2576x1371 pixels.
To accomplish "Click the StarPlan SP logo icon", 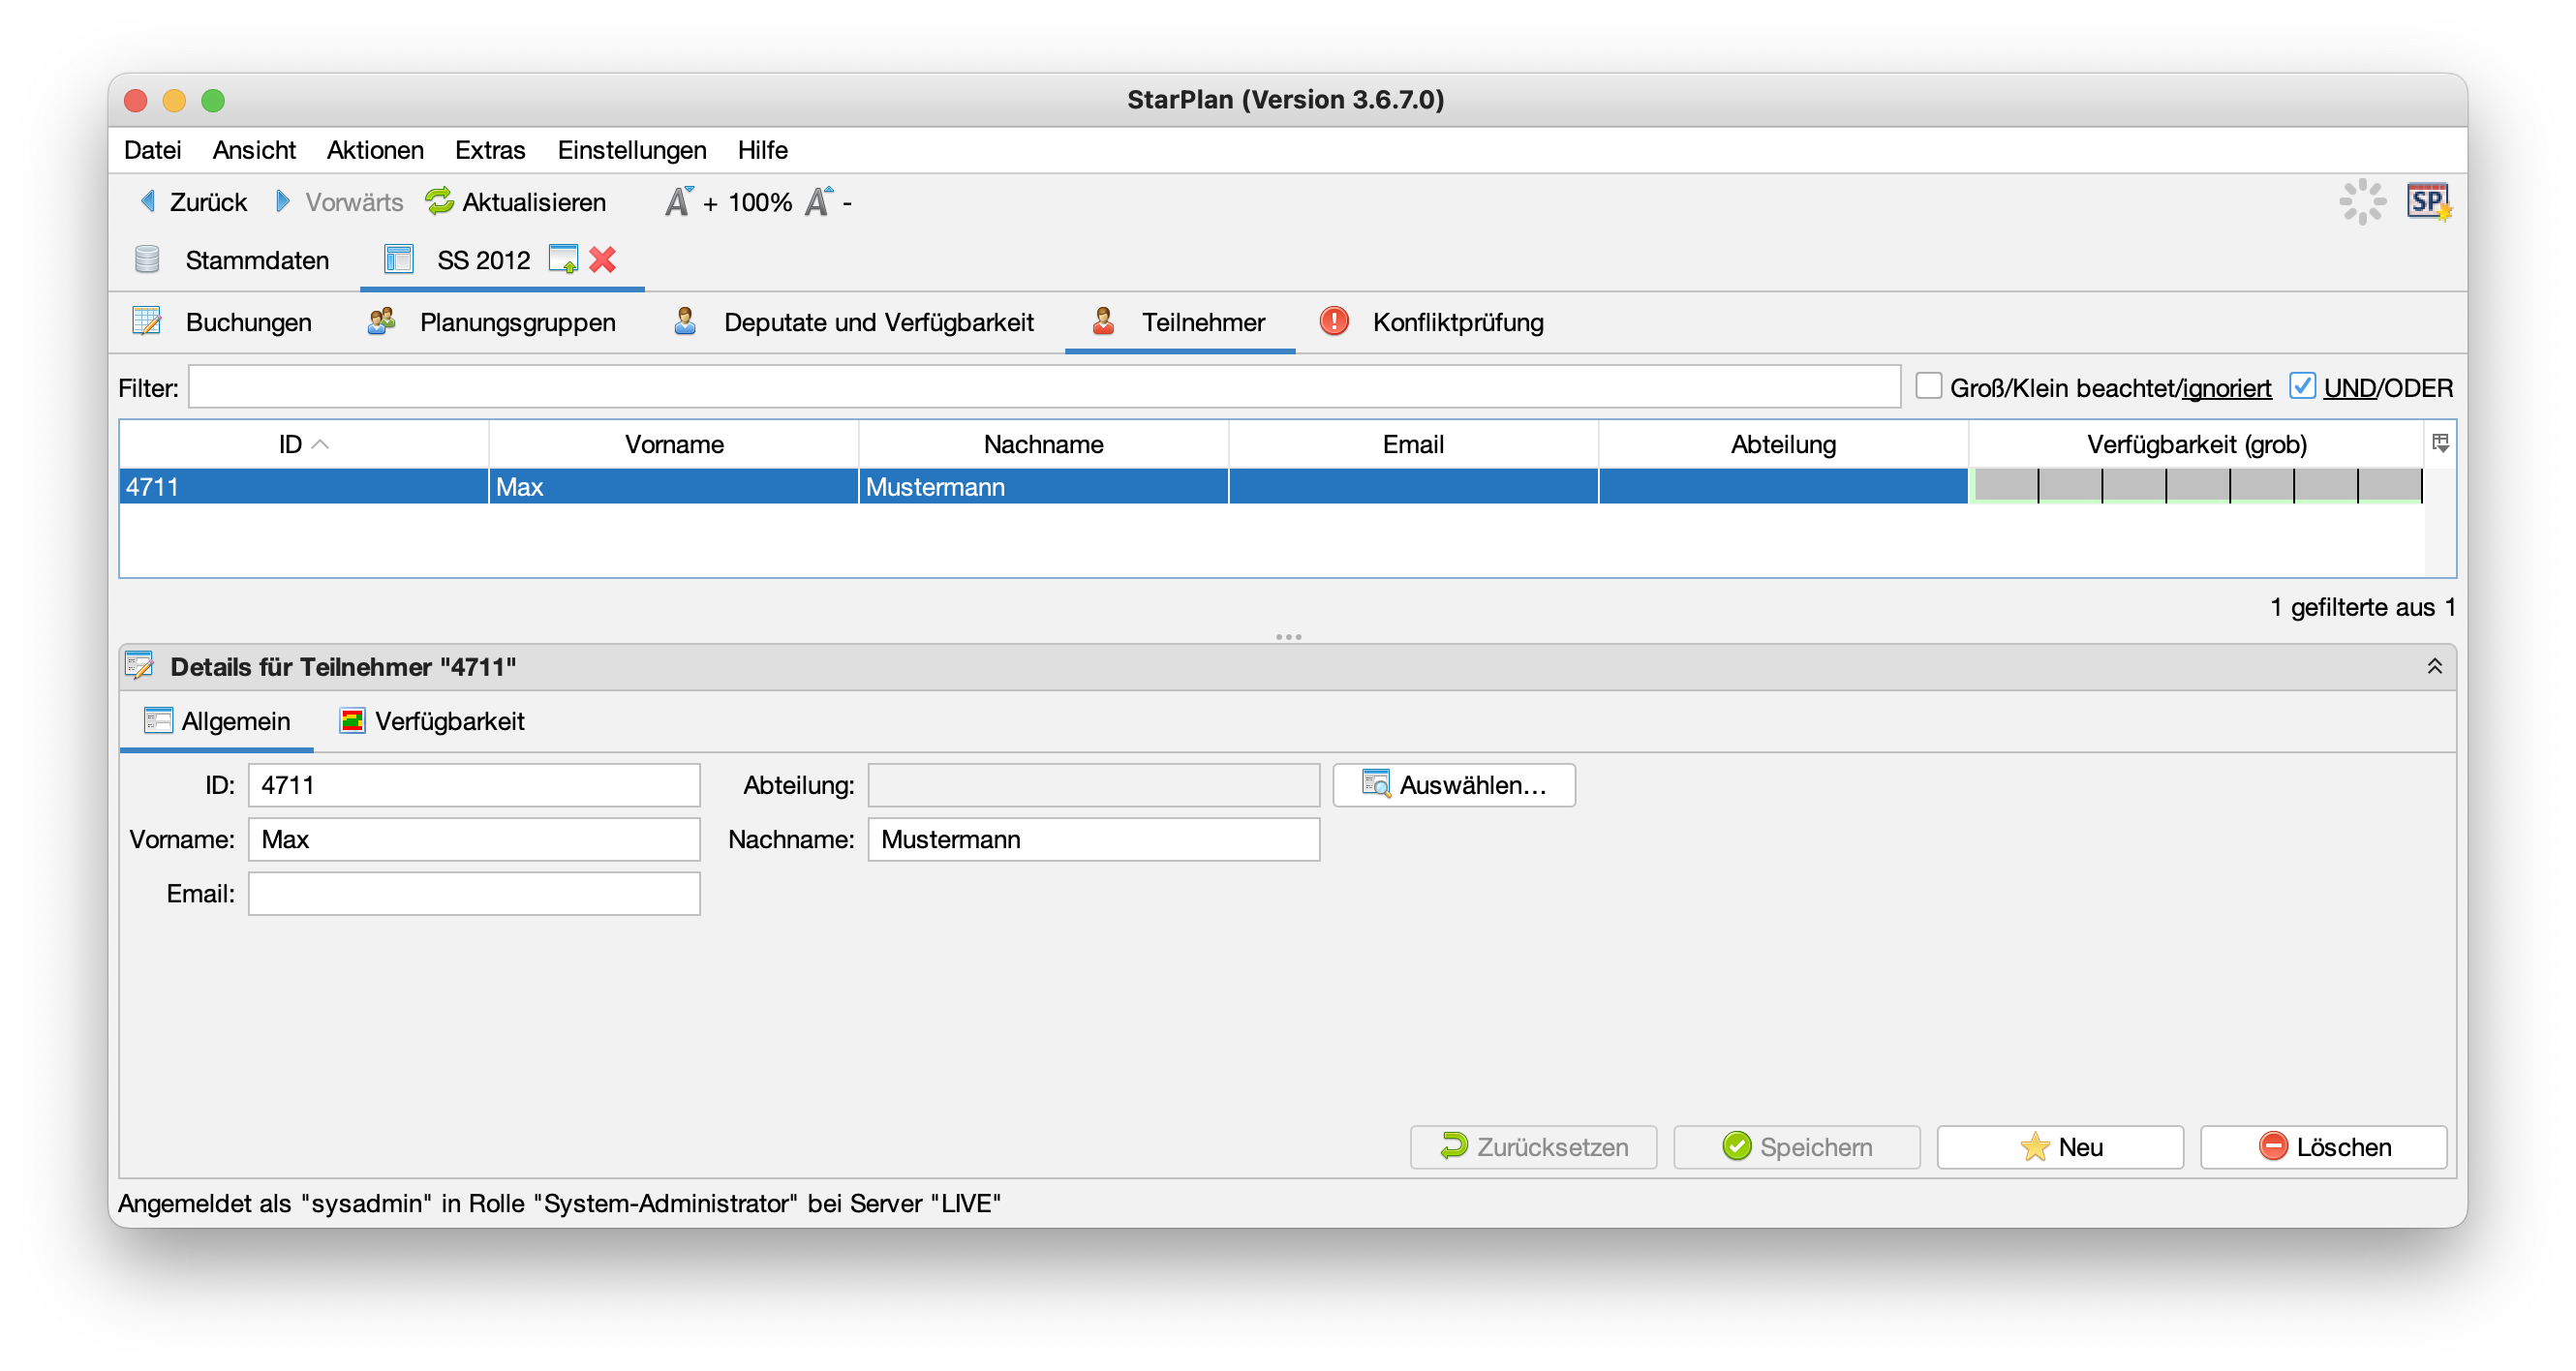I will pos(2427,202).
